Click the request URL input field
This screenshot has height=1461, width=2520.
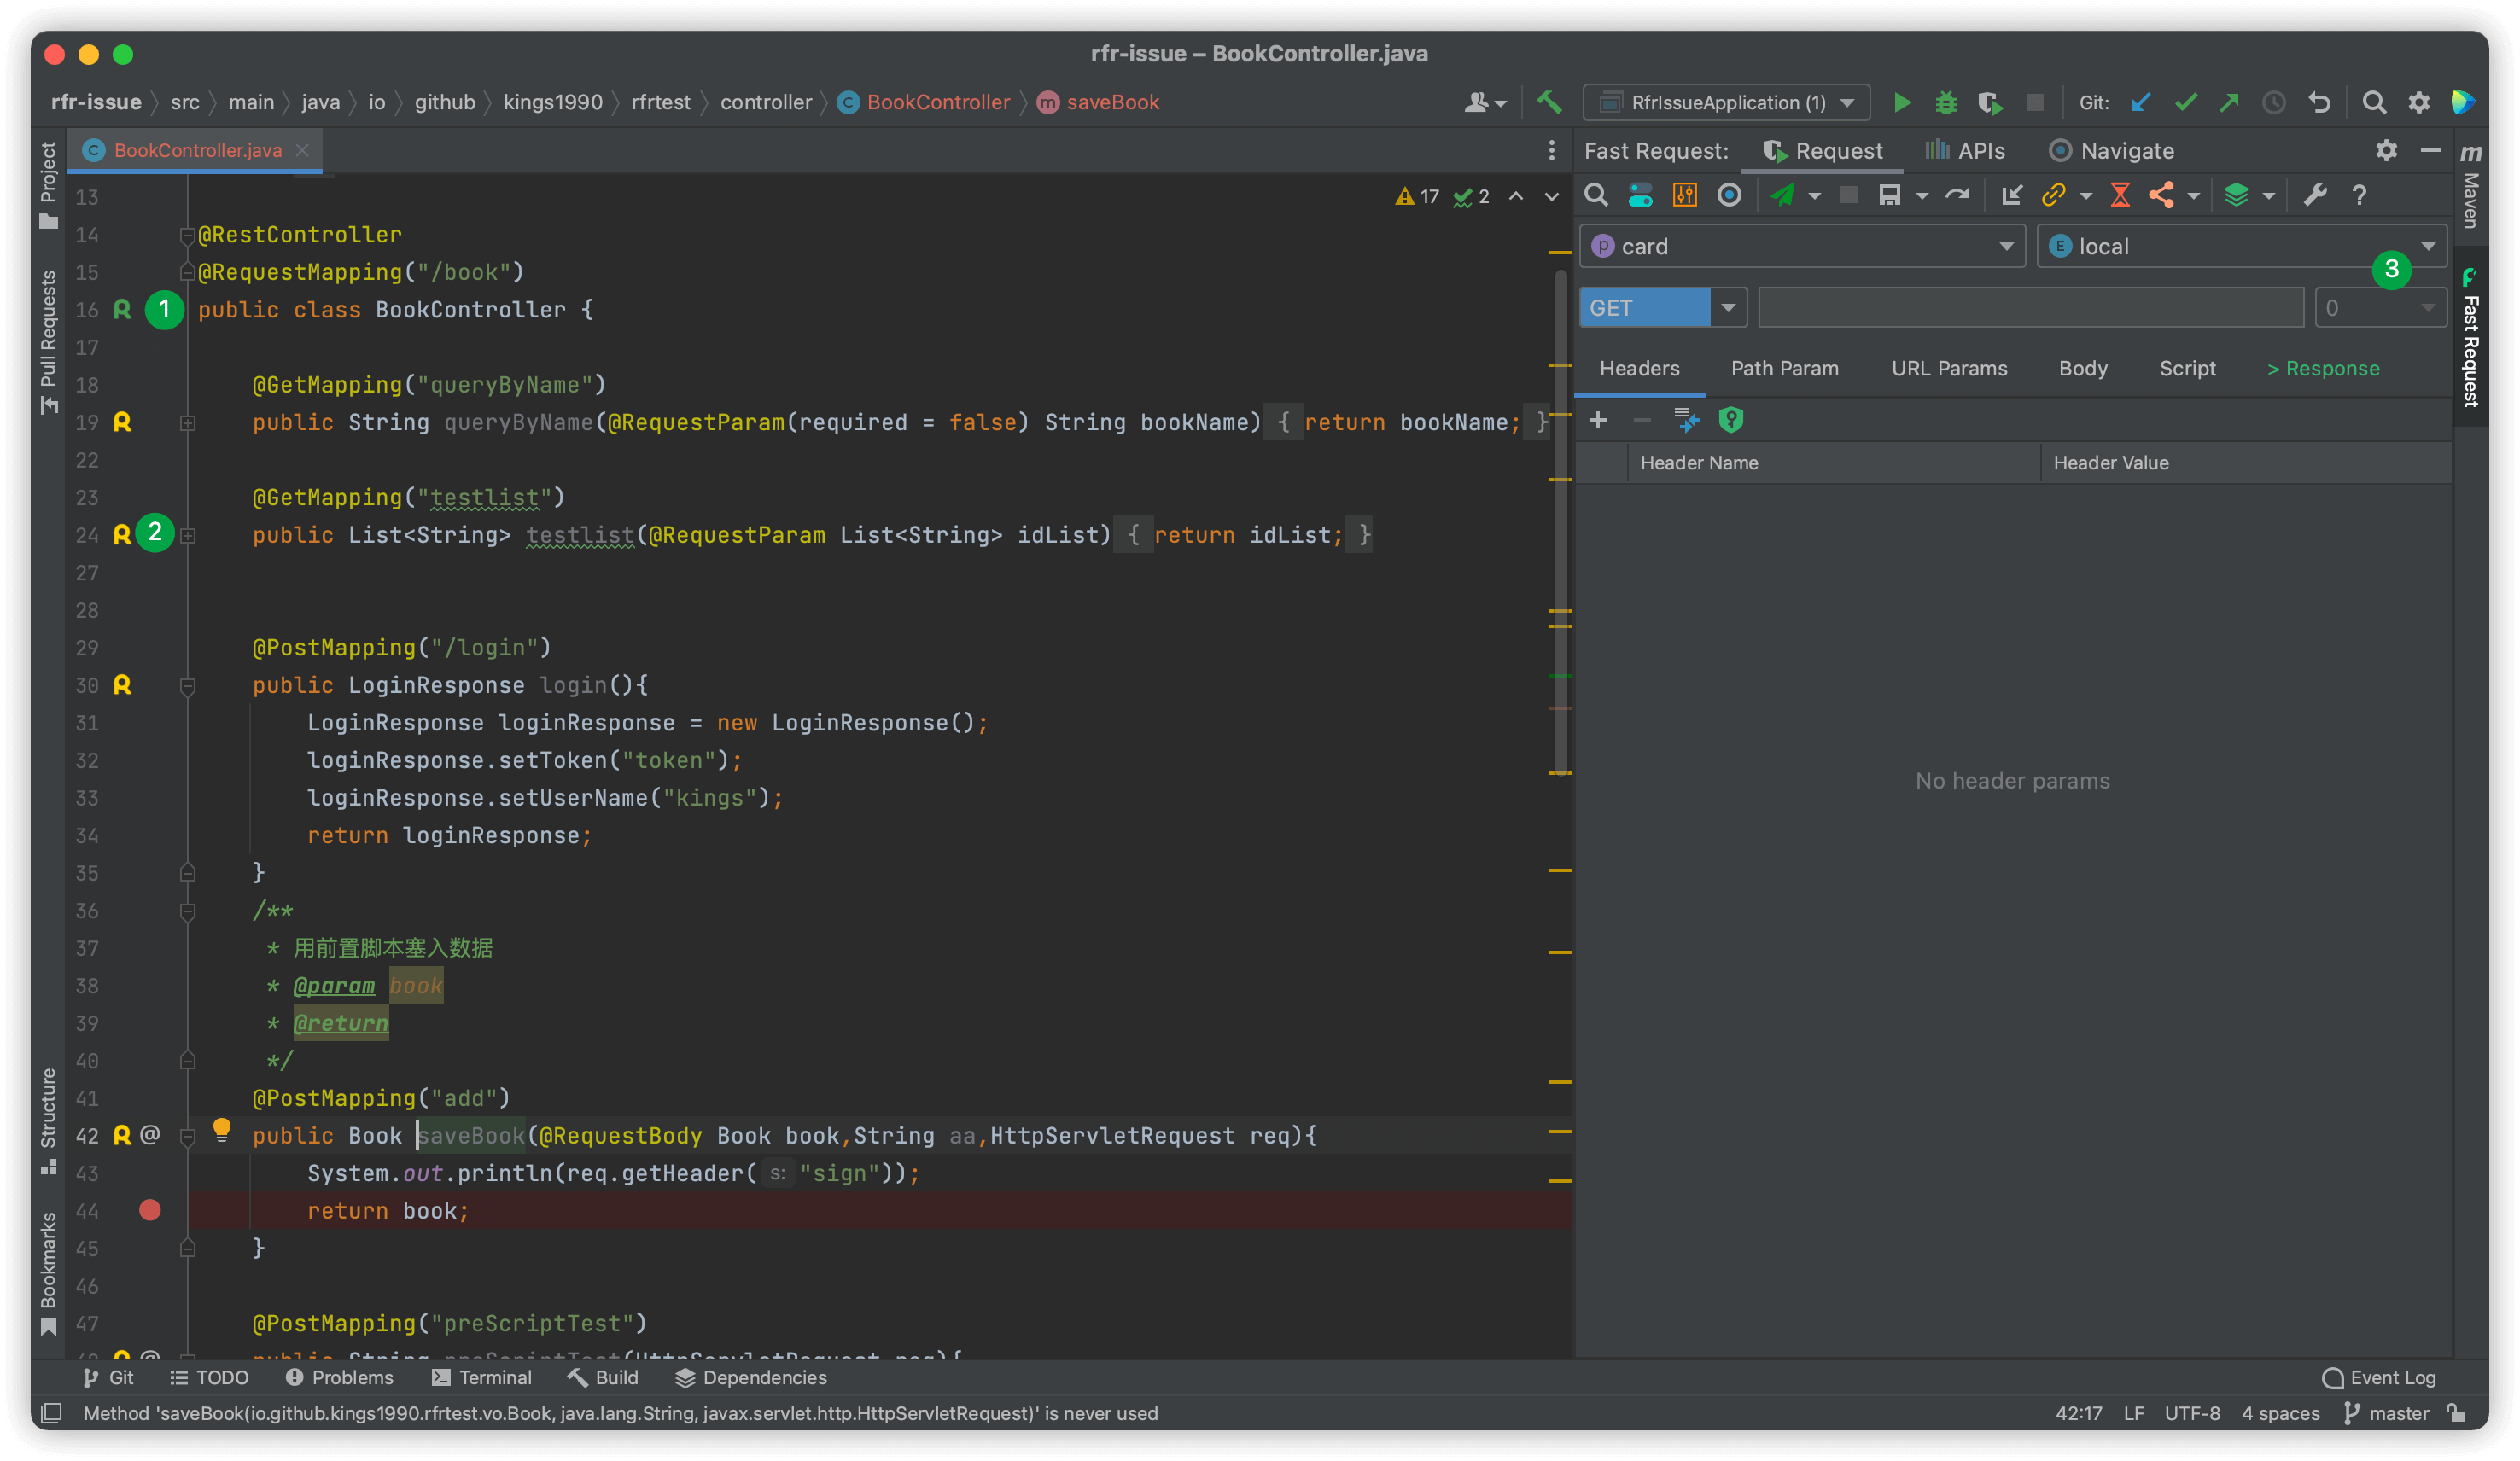pos(2030,308)
